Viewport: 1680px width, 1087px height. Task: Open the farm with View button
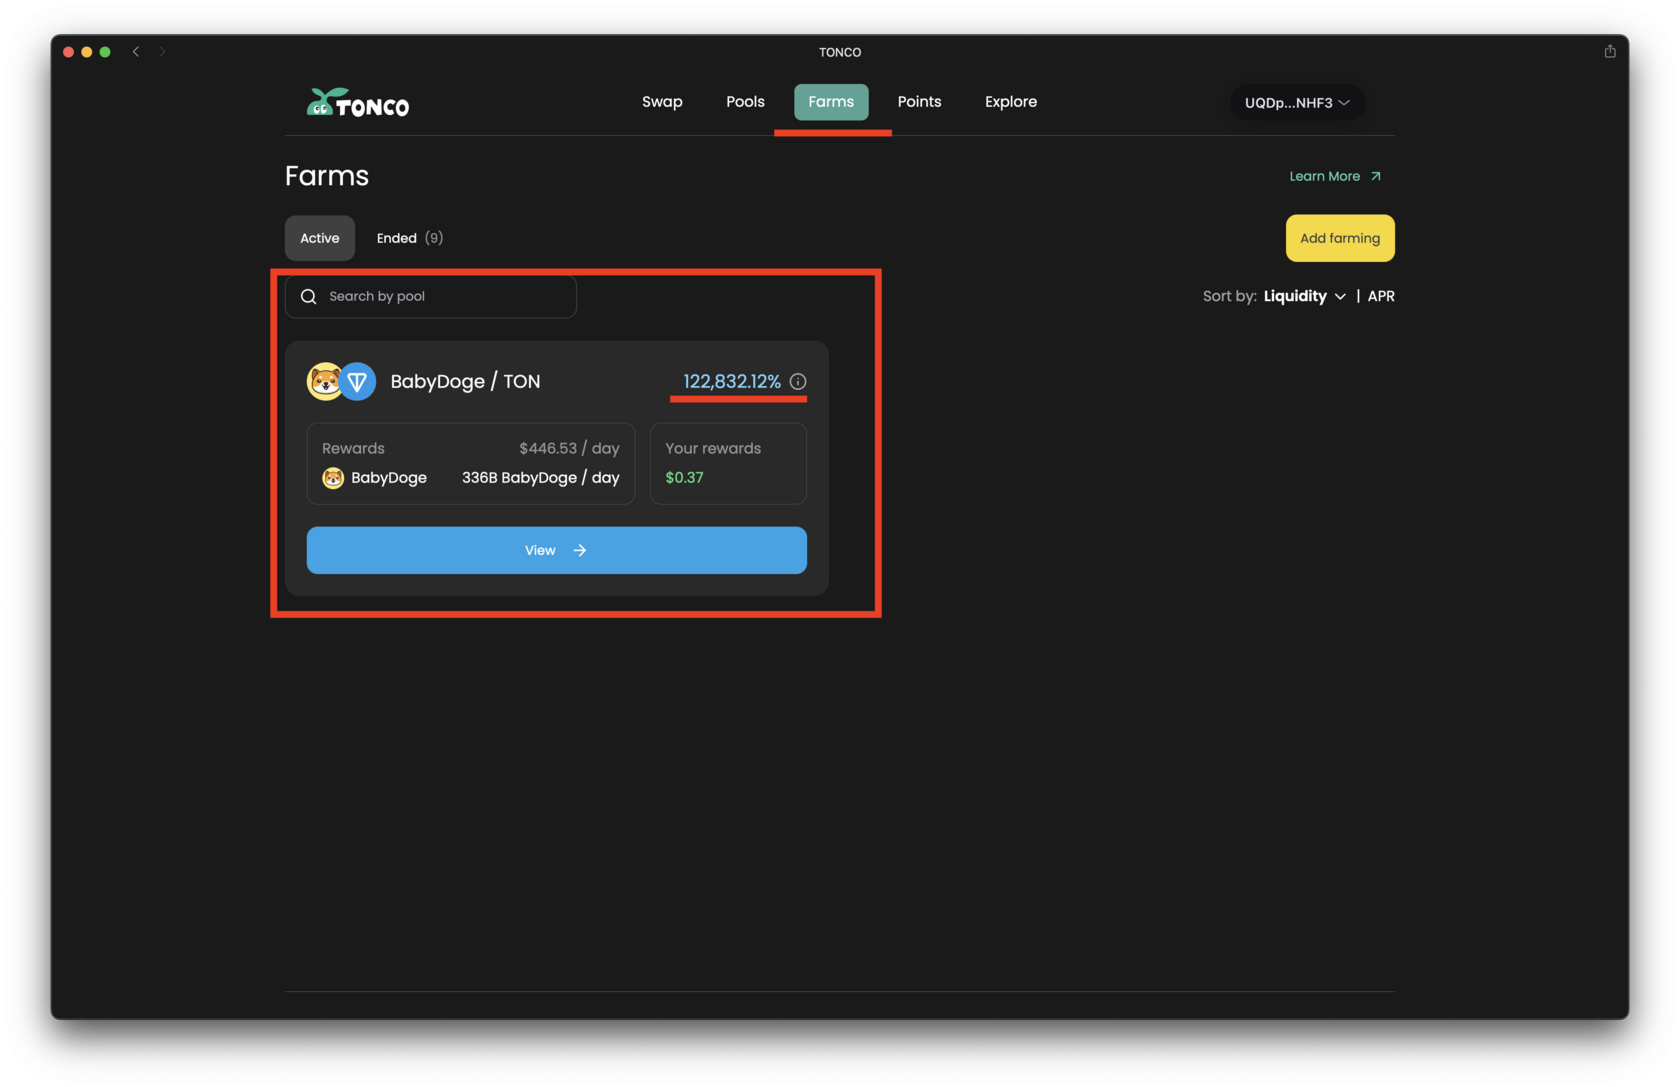coord(557,550)
